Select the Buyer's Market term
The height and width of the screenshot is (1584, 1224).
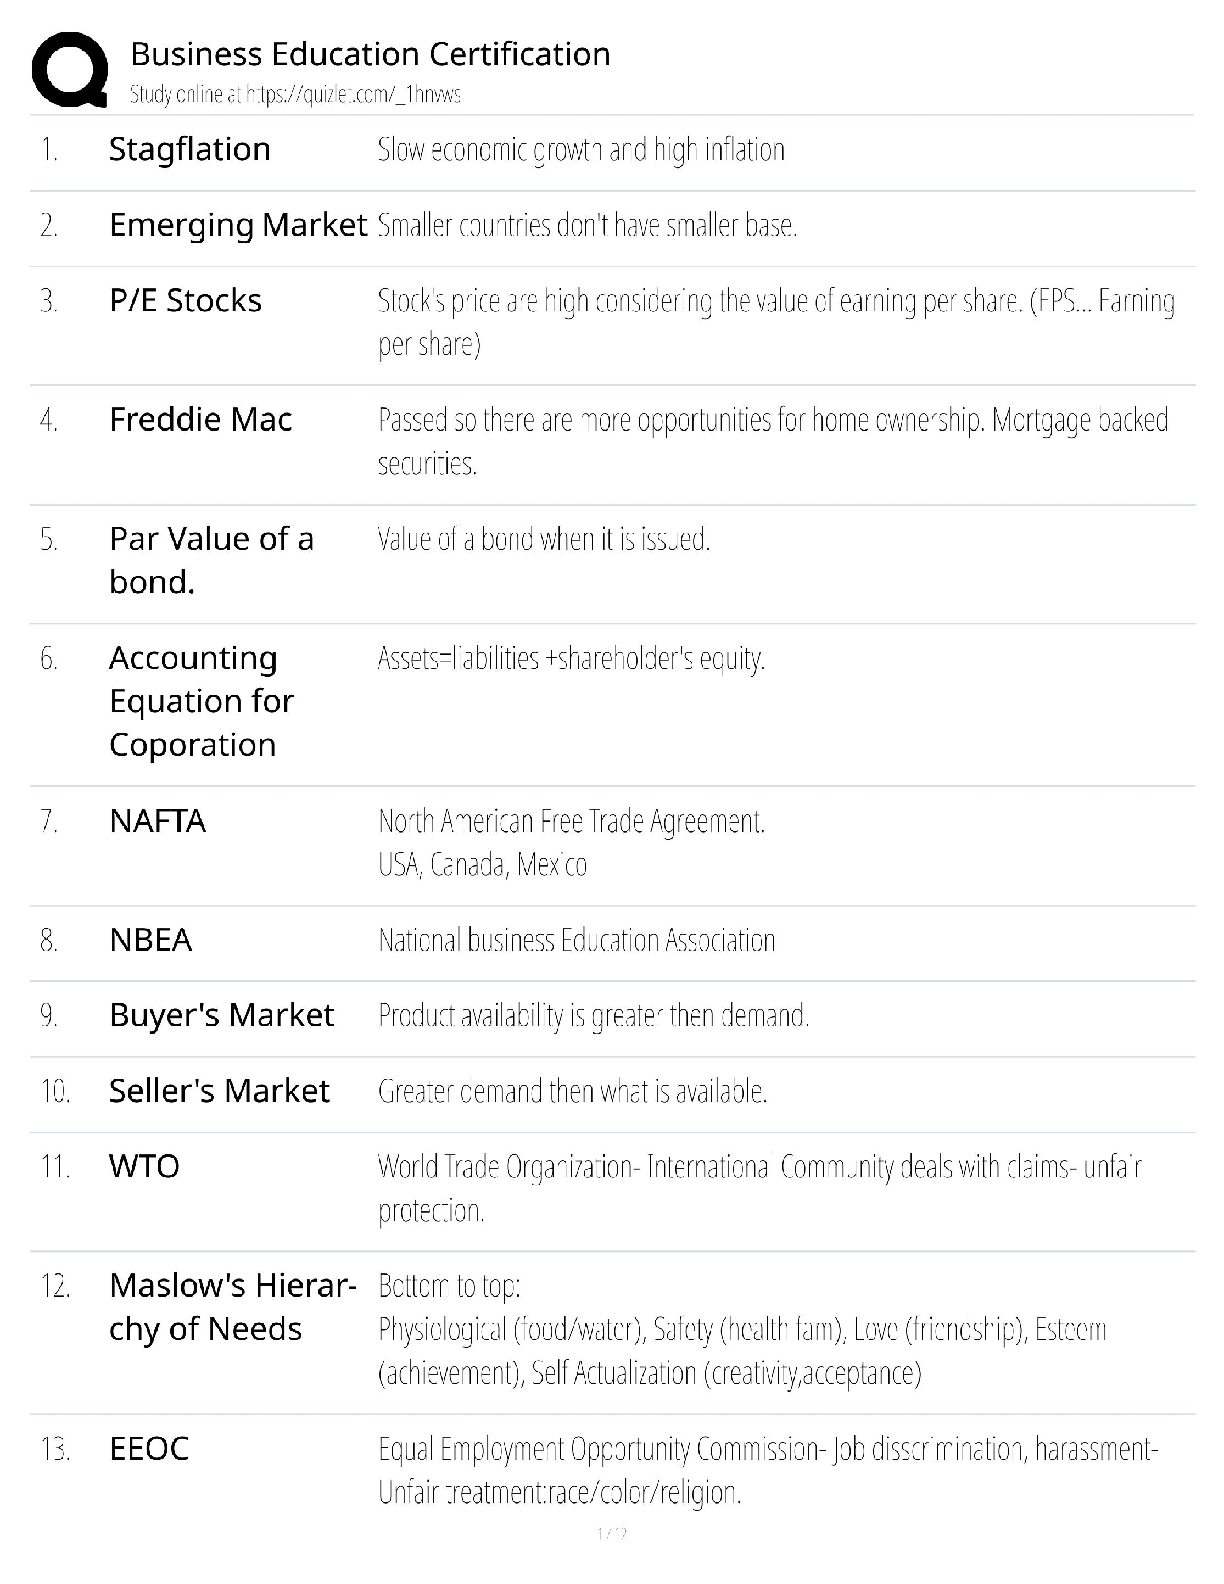pyautogui.click(x=221, y=1015)
